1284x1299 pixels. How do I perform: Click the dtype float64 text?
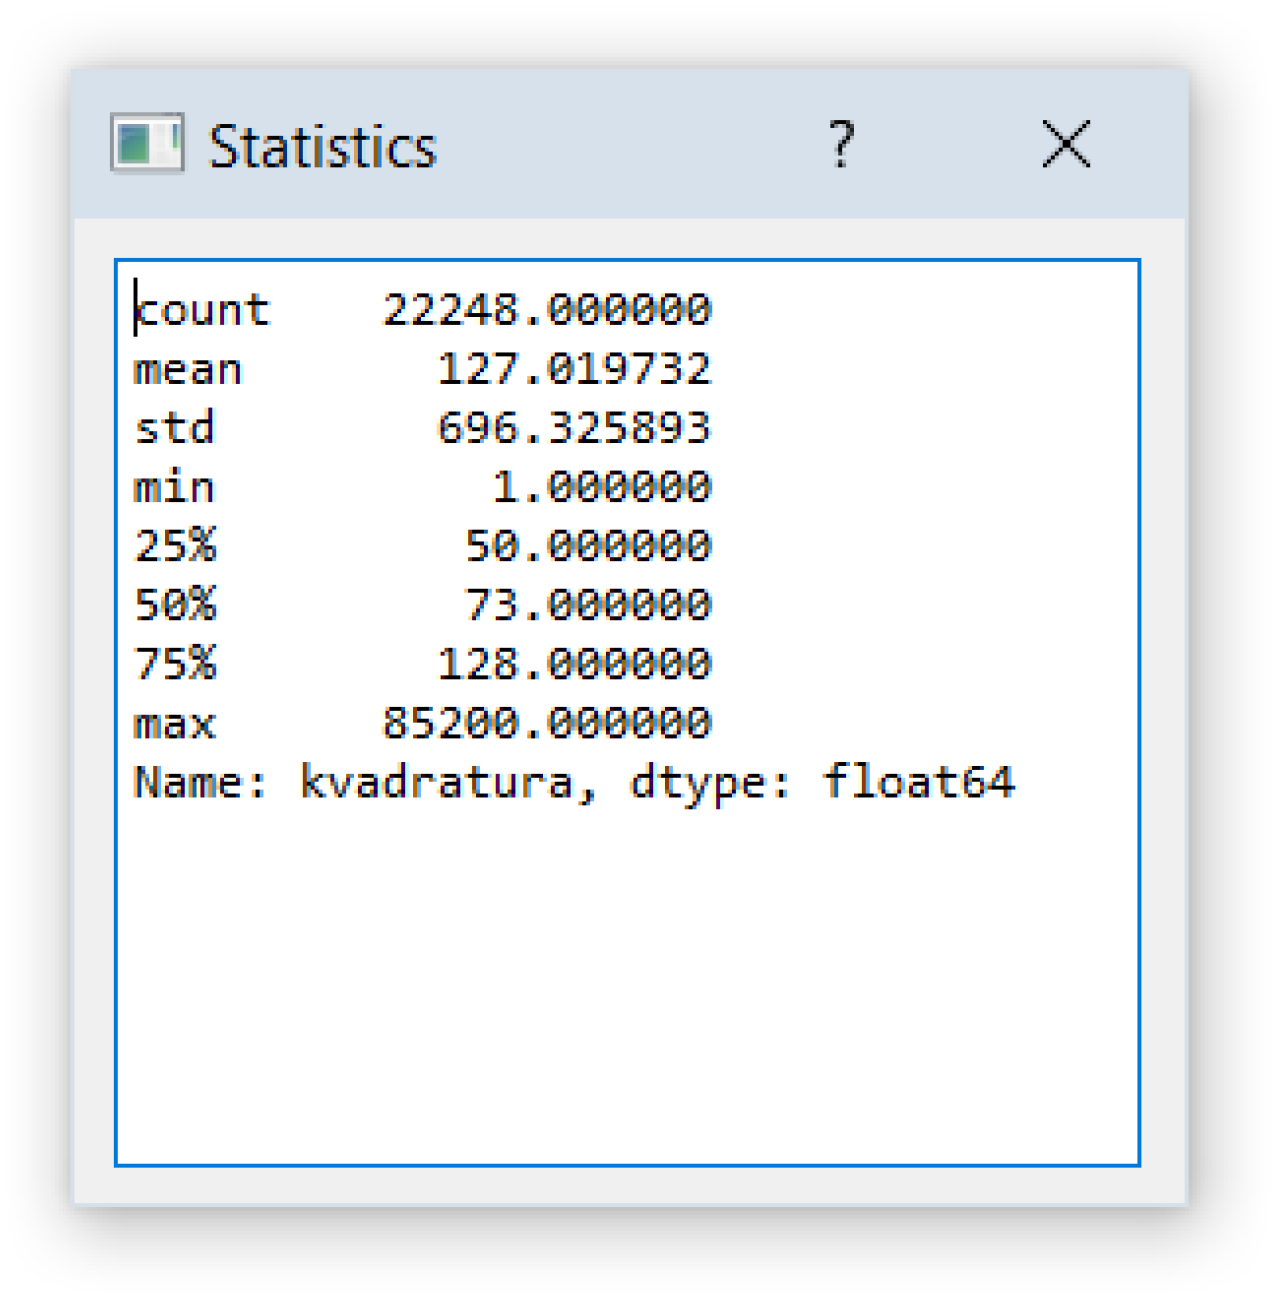918,782
